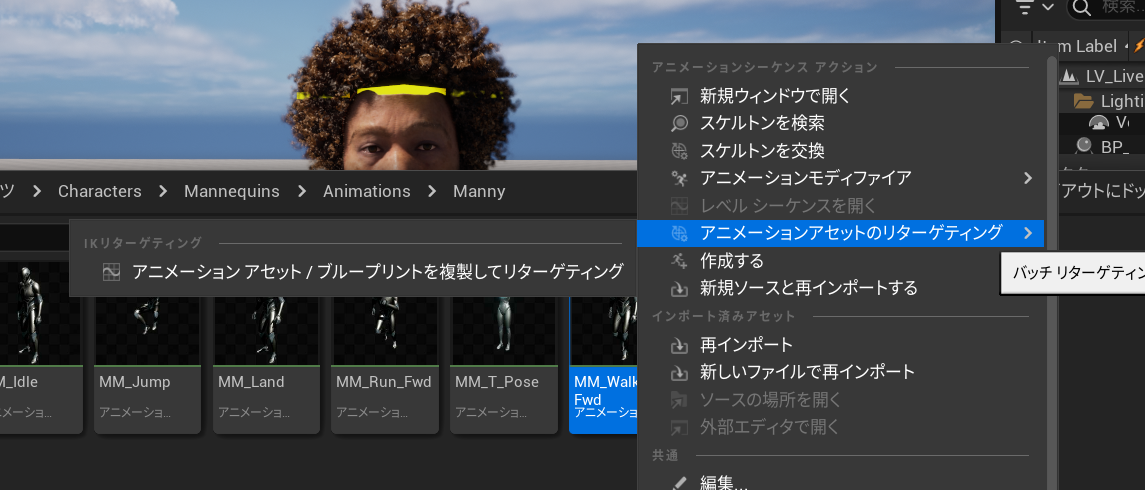1145x490 pixels.
Task: Navigate to Mannequins in the breadcrumb path
Action: (232, 191)
